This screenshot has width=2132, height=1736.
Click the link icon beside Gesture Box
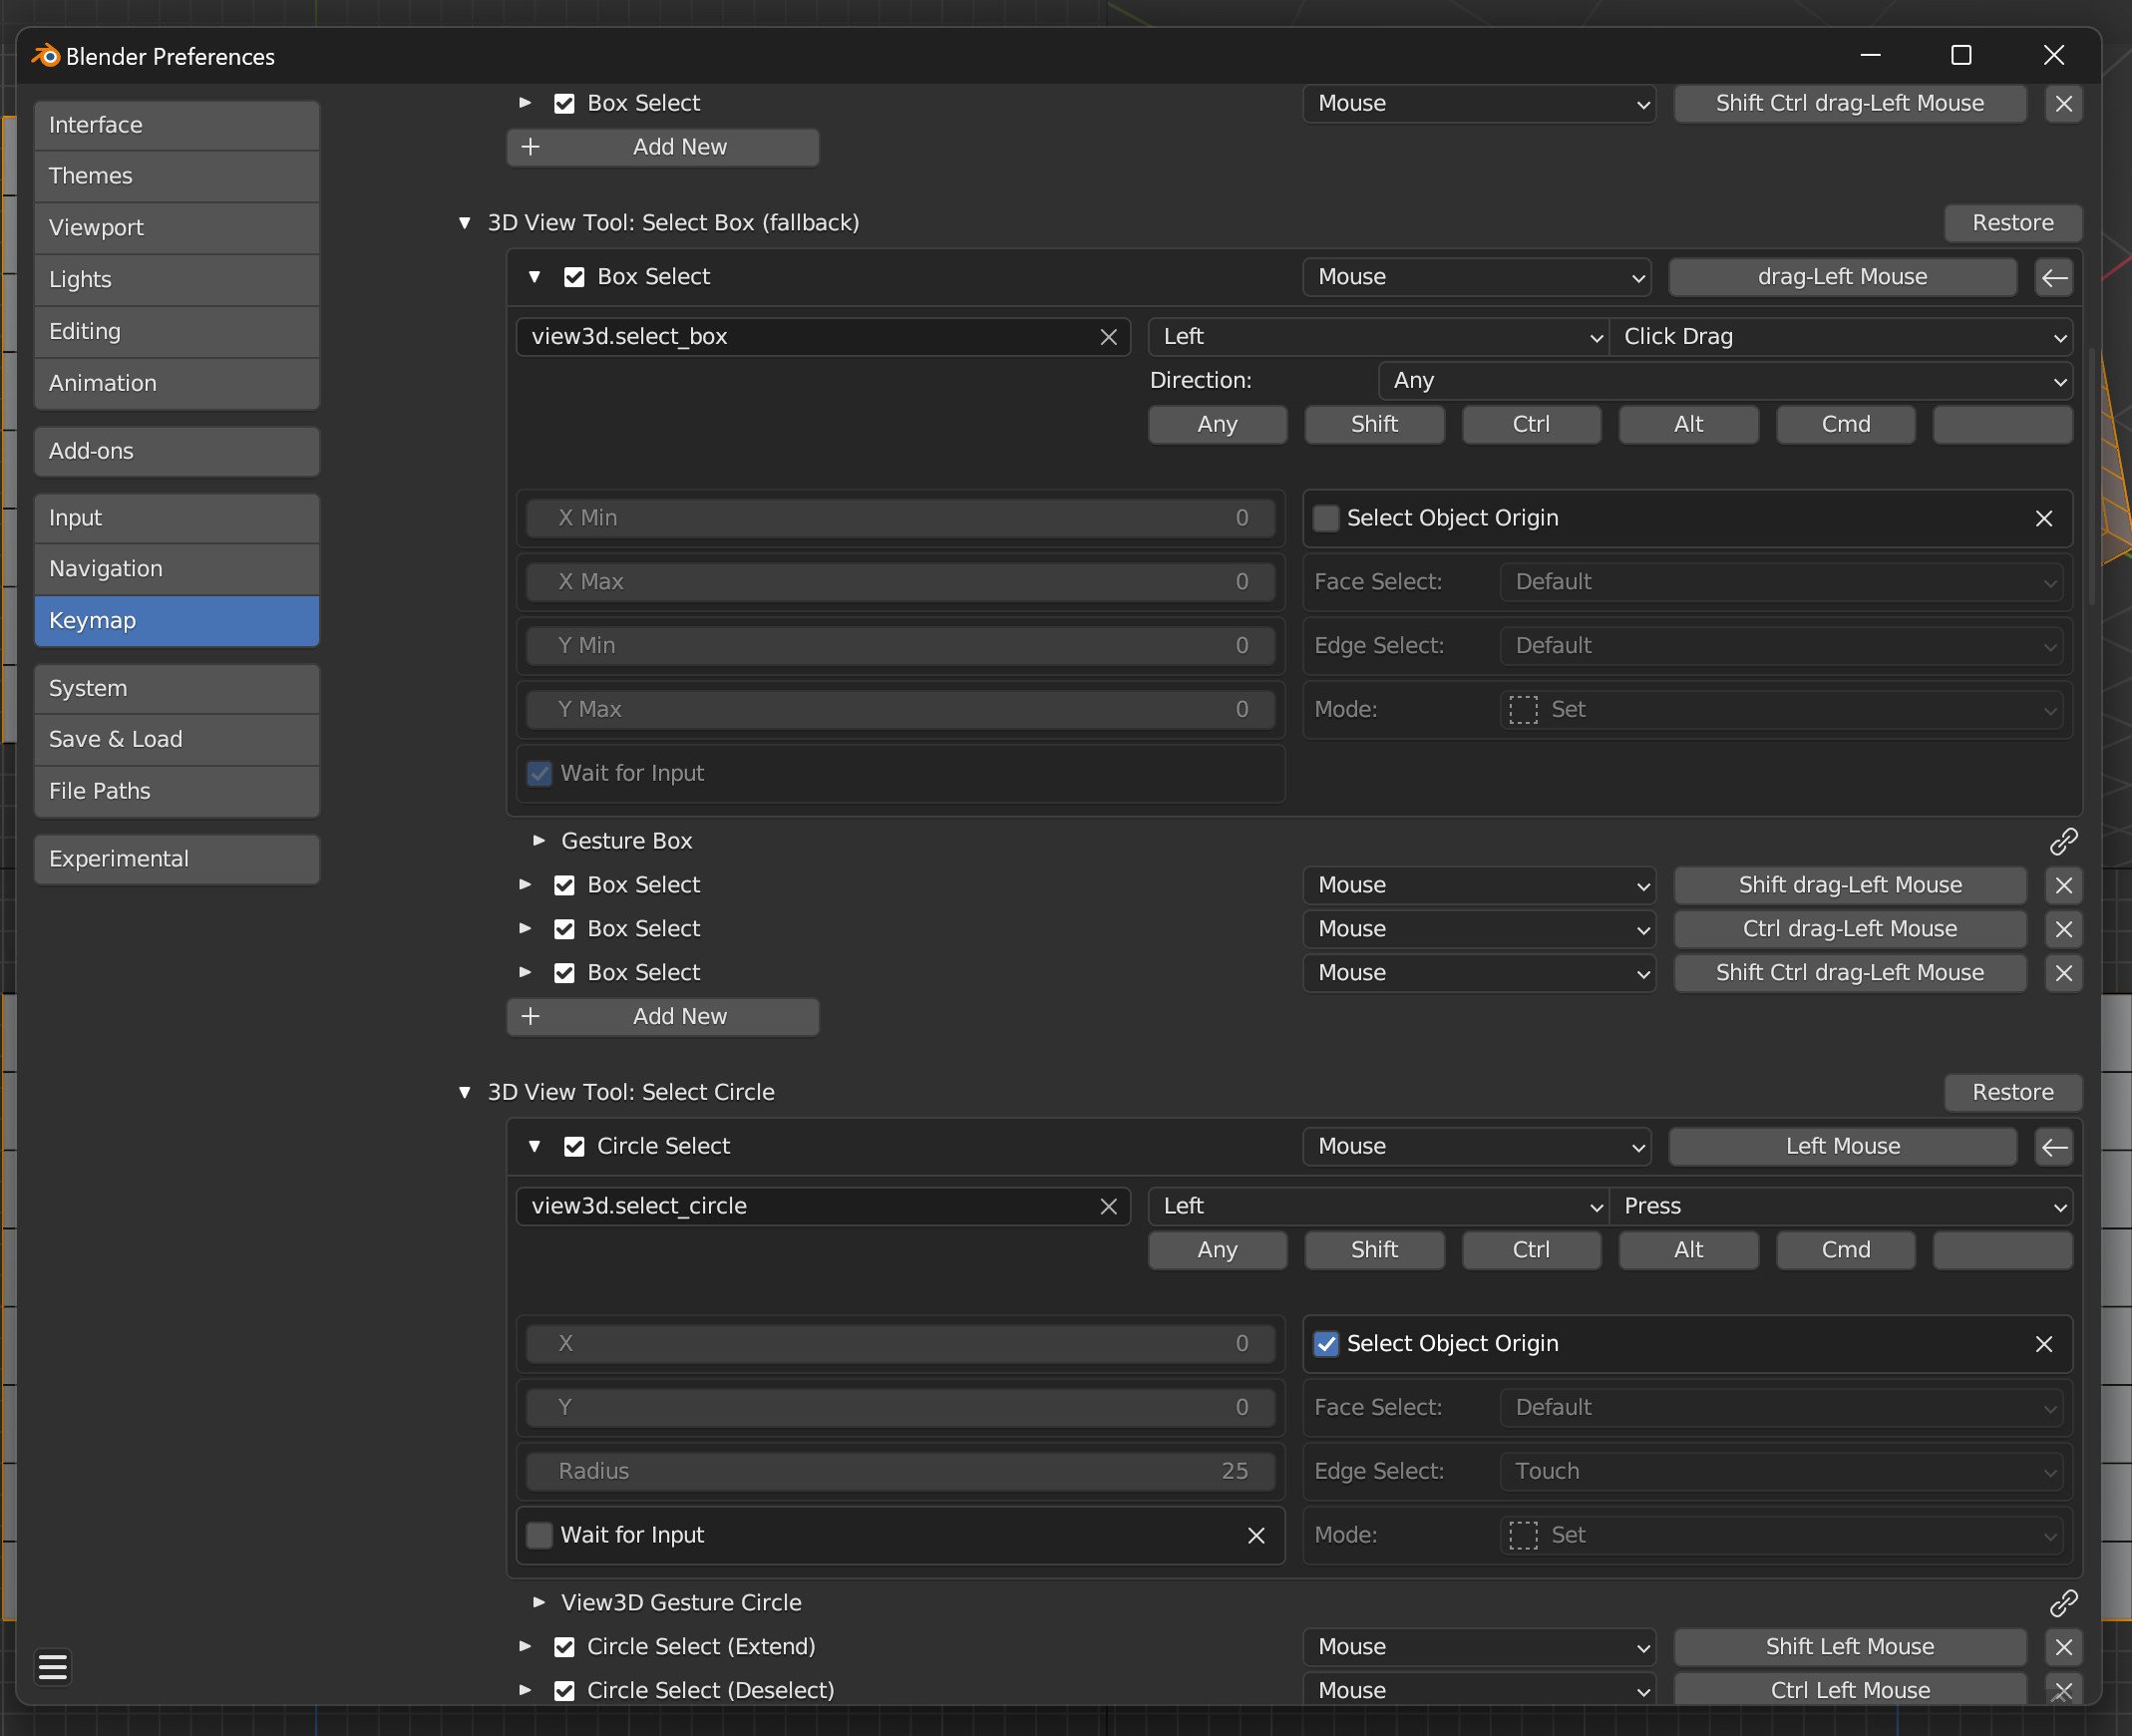click(2063, 841)
